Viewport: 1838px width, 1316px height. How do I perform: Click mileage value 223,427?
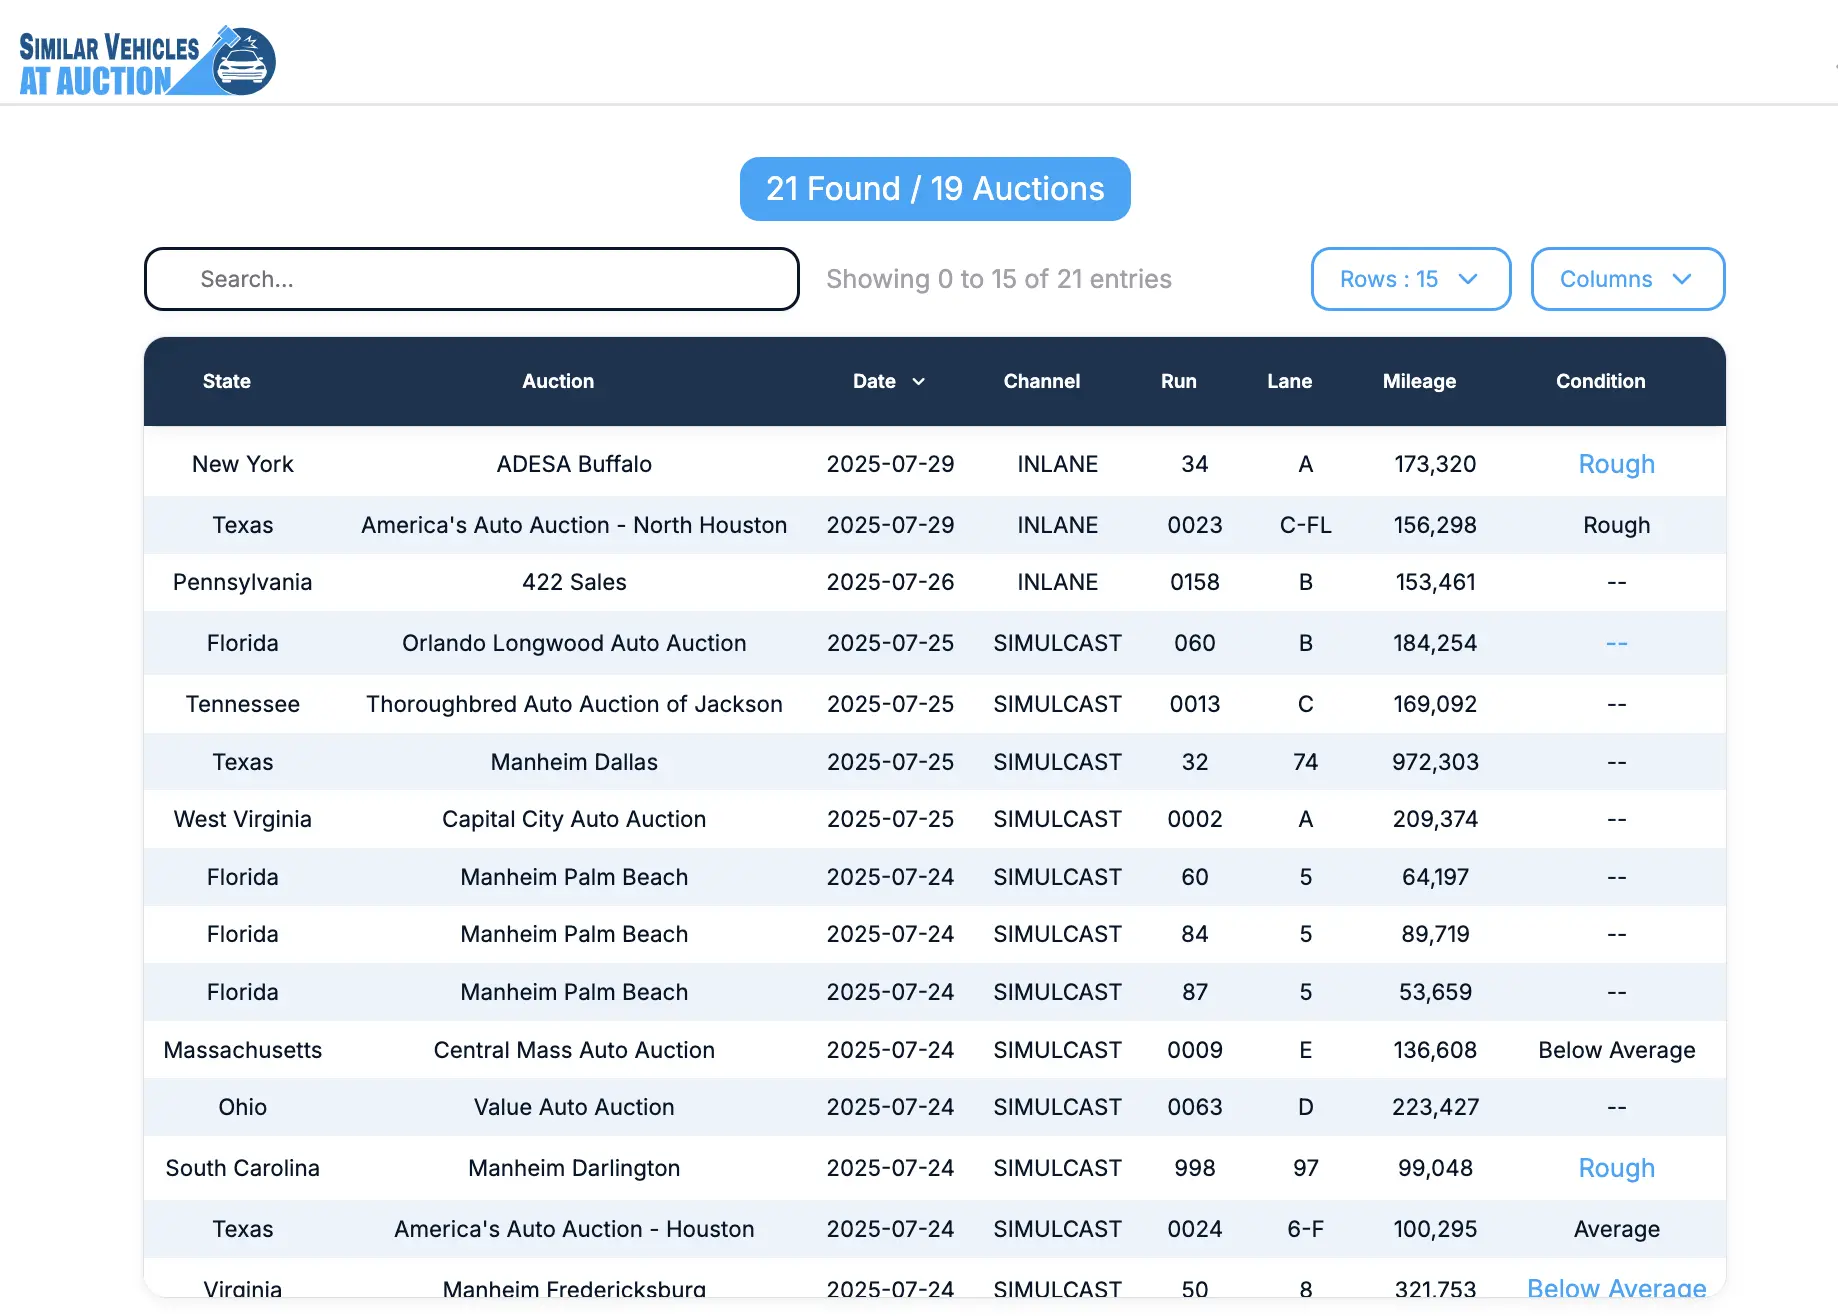tap(1435, 1107)
